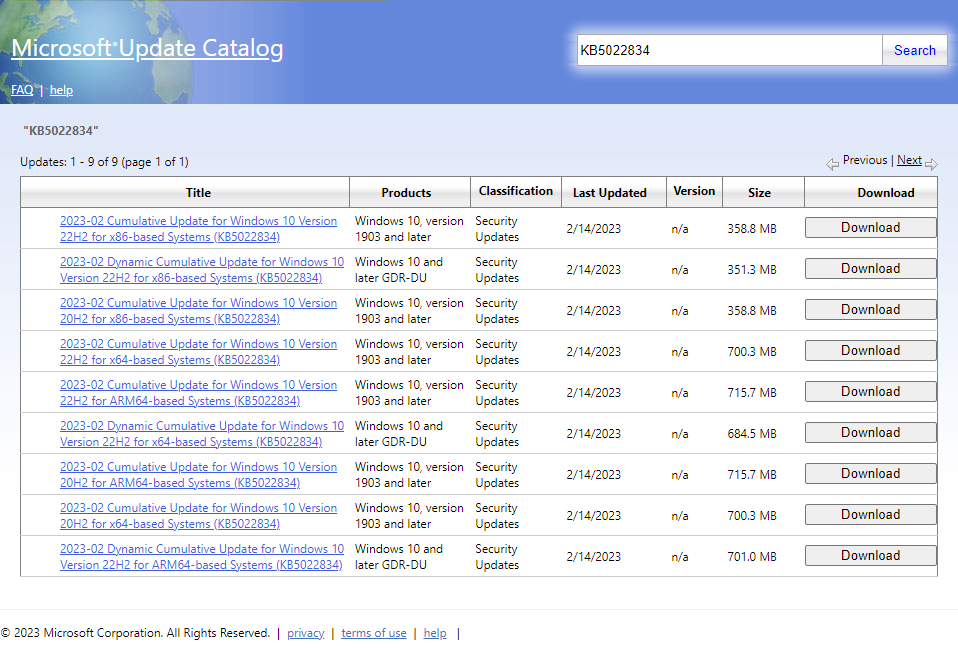Open the Microsoft Update Catalog home link
The width and height of the screenshot is (958, 648).
[x=147, y=48]
